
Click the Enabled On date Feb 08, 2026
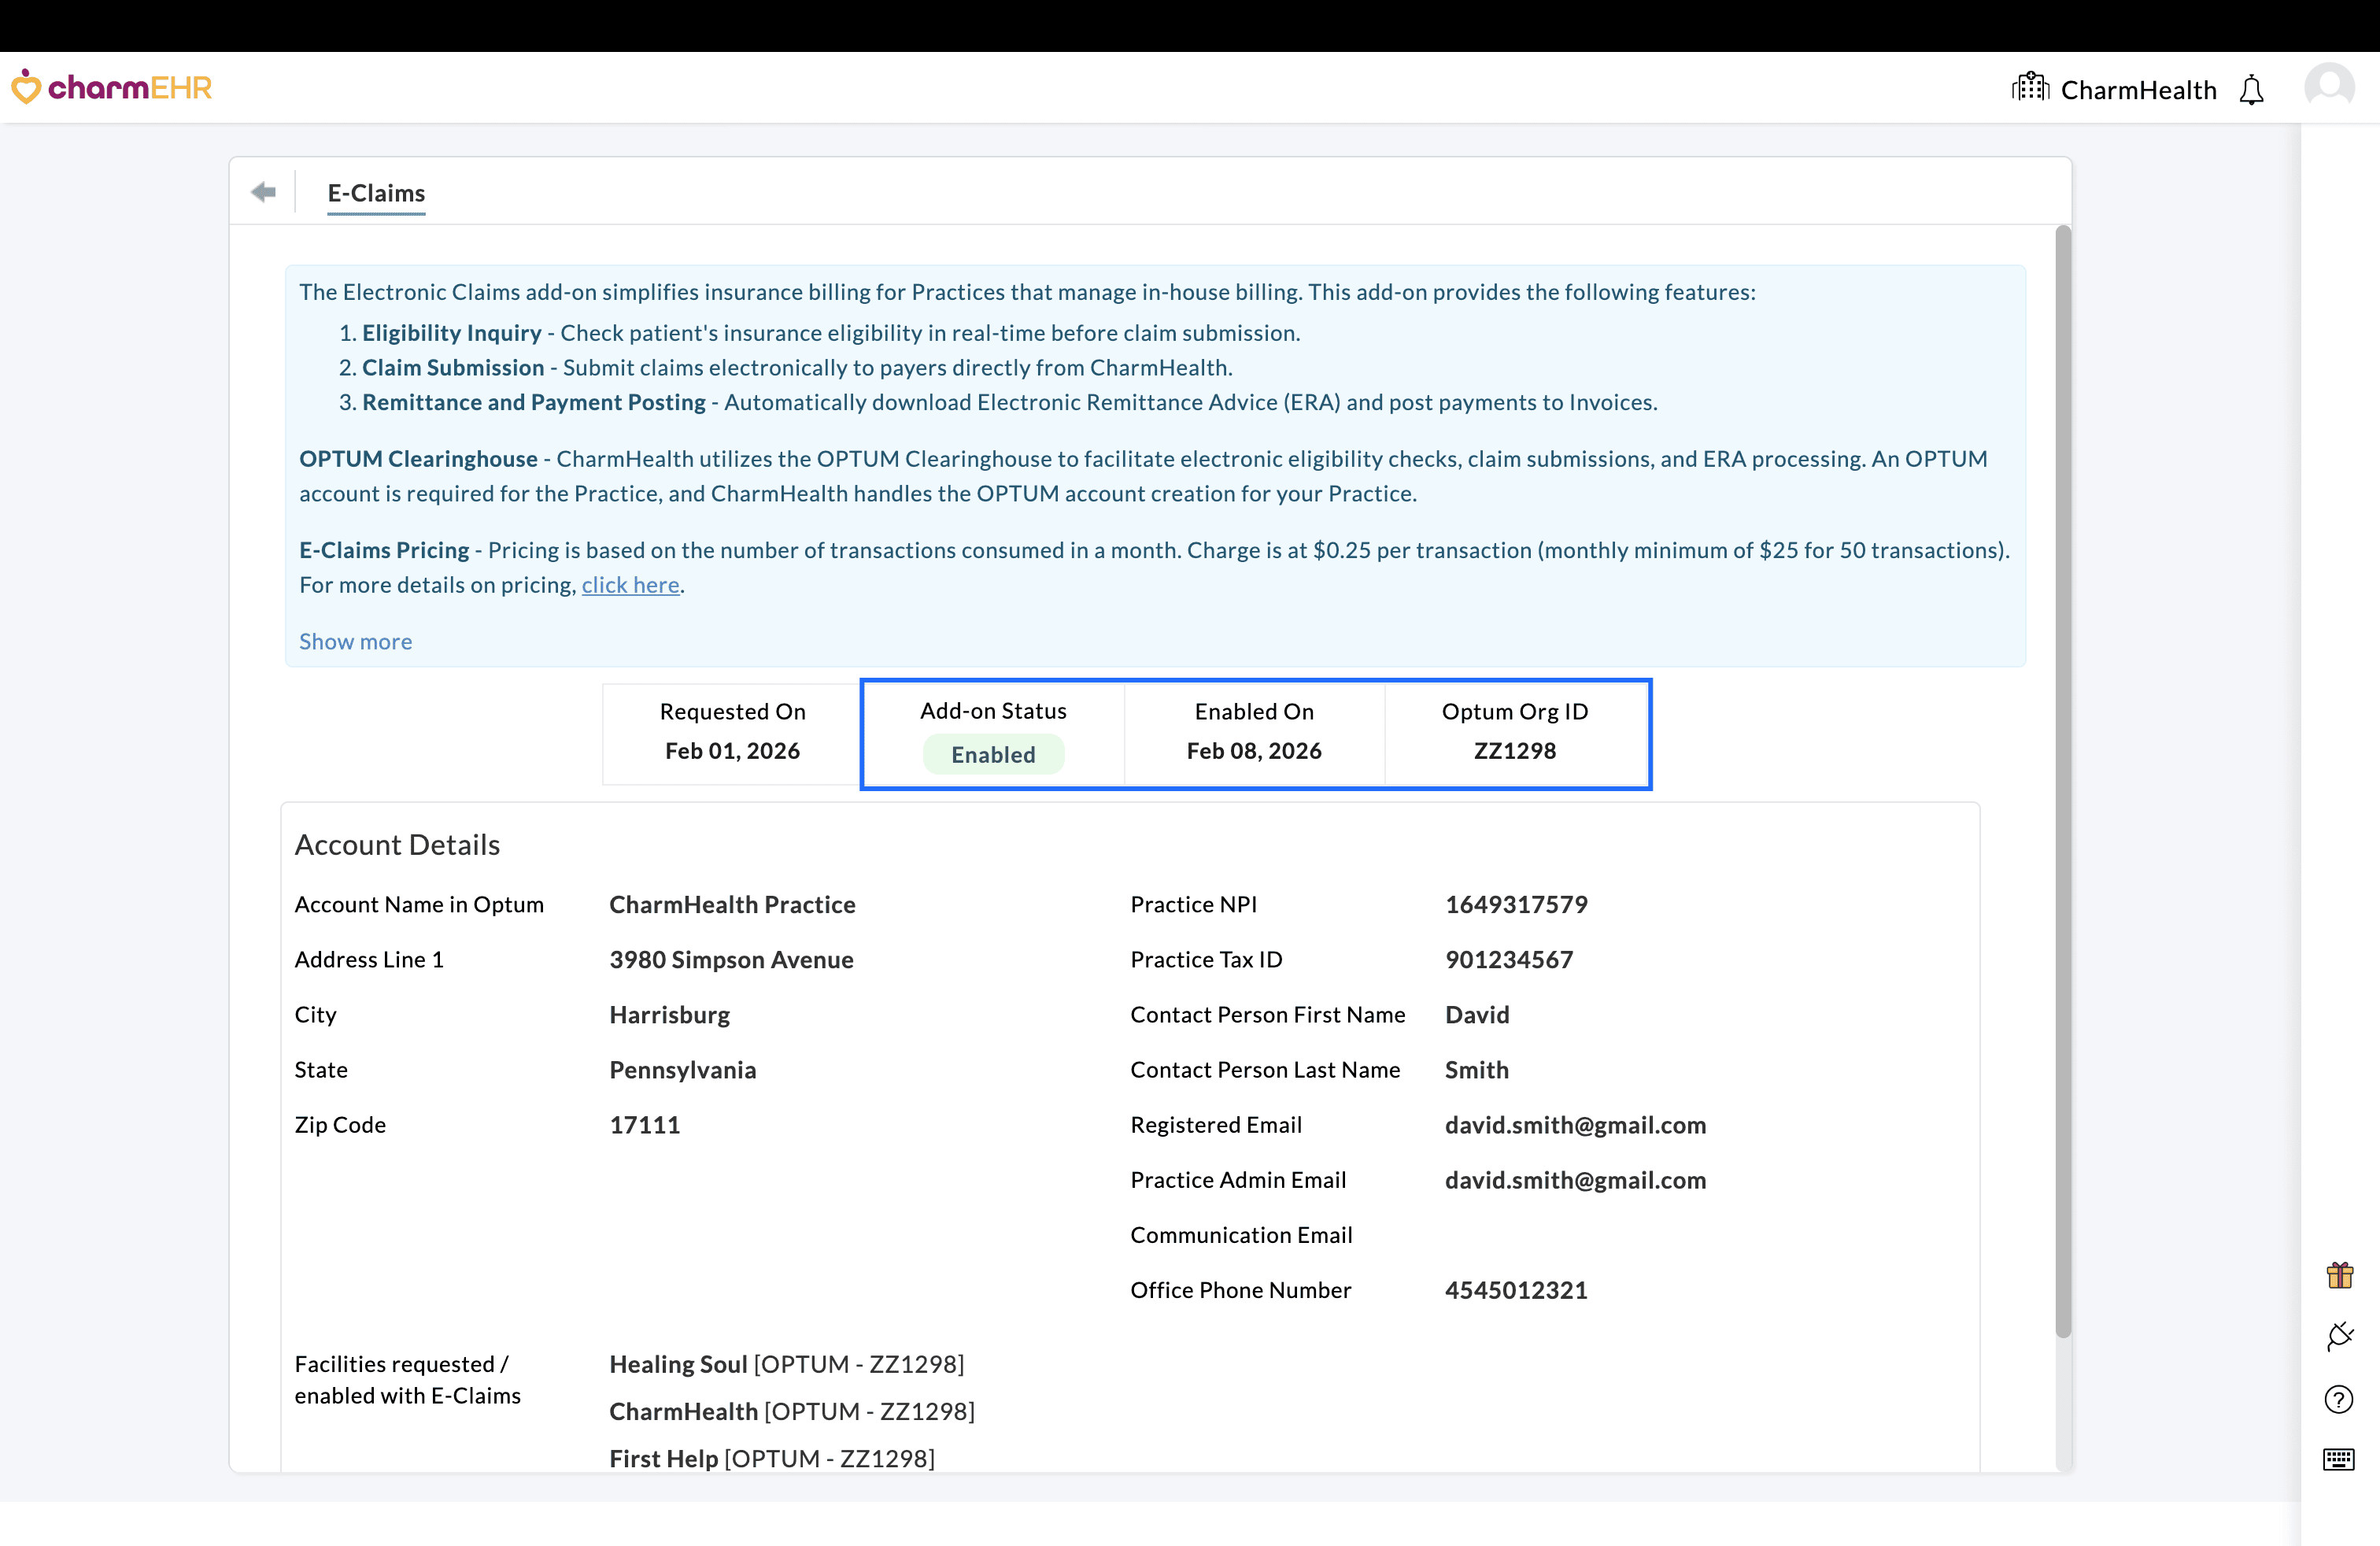pos(1254,751)
